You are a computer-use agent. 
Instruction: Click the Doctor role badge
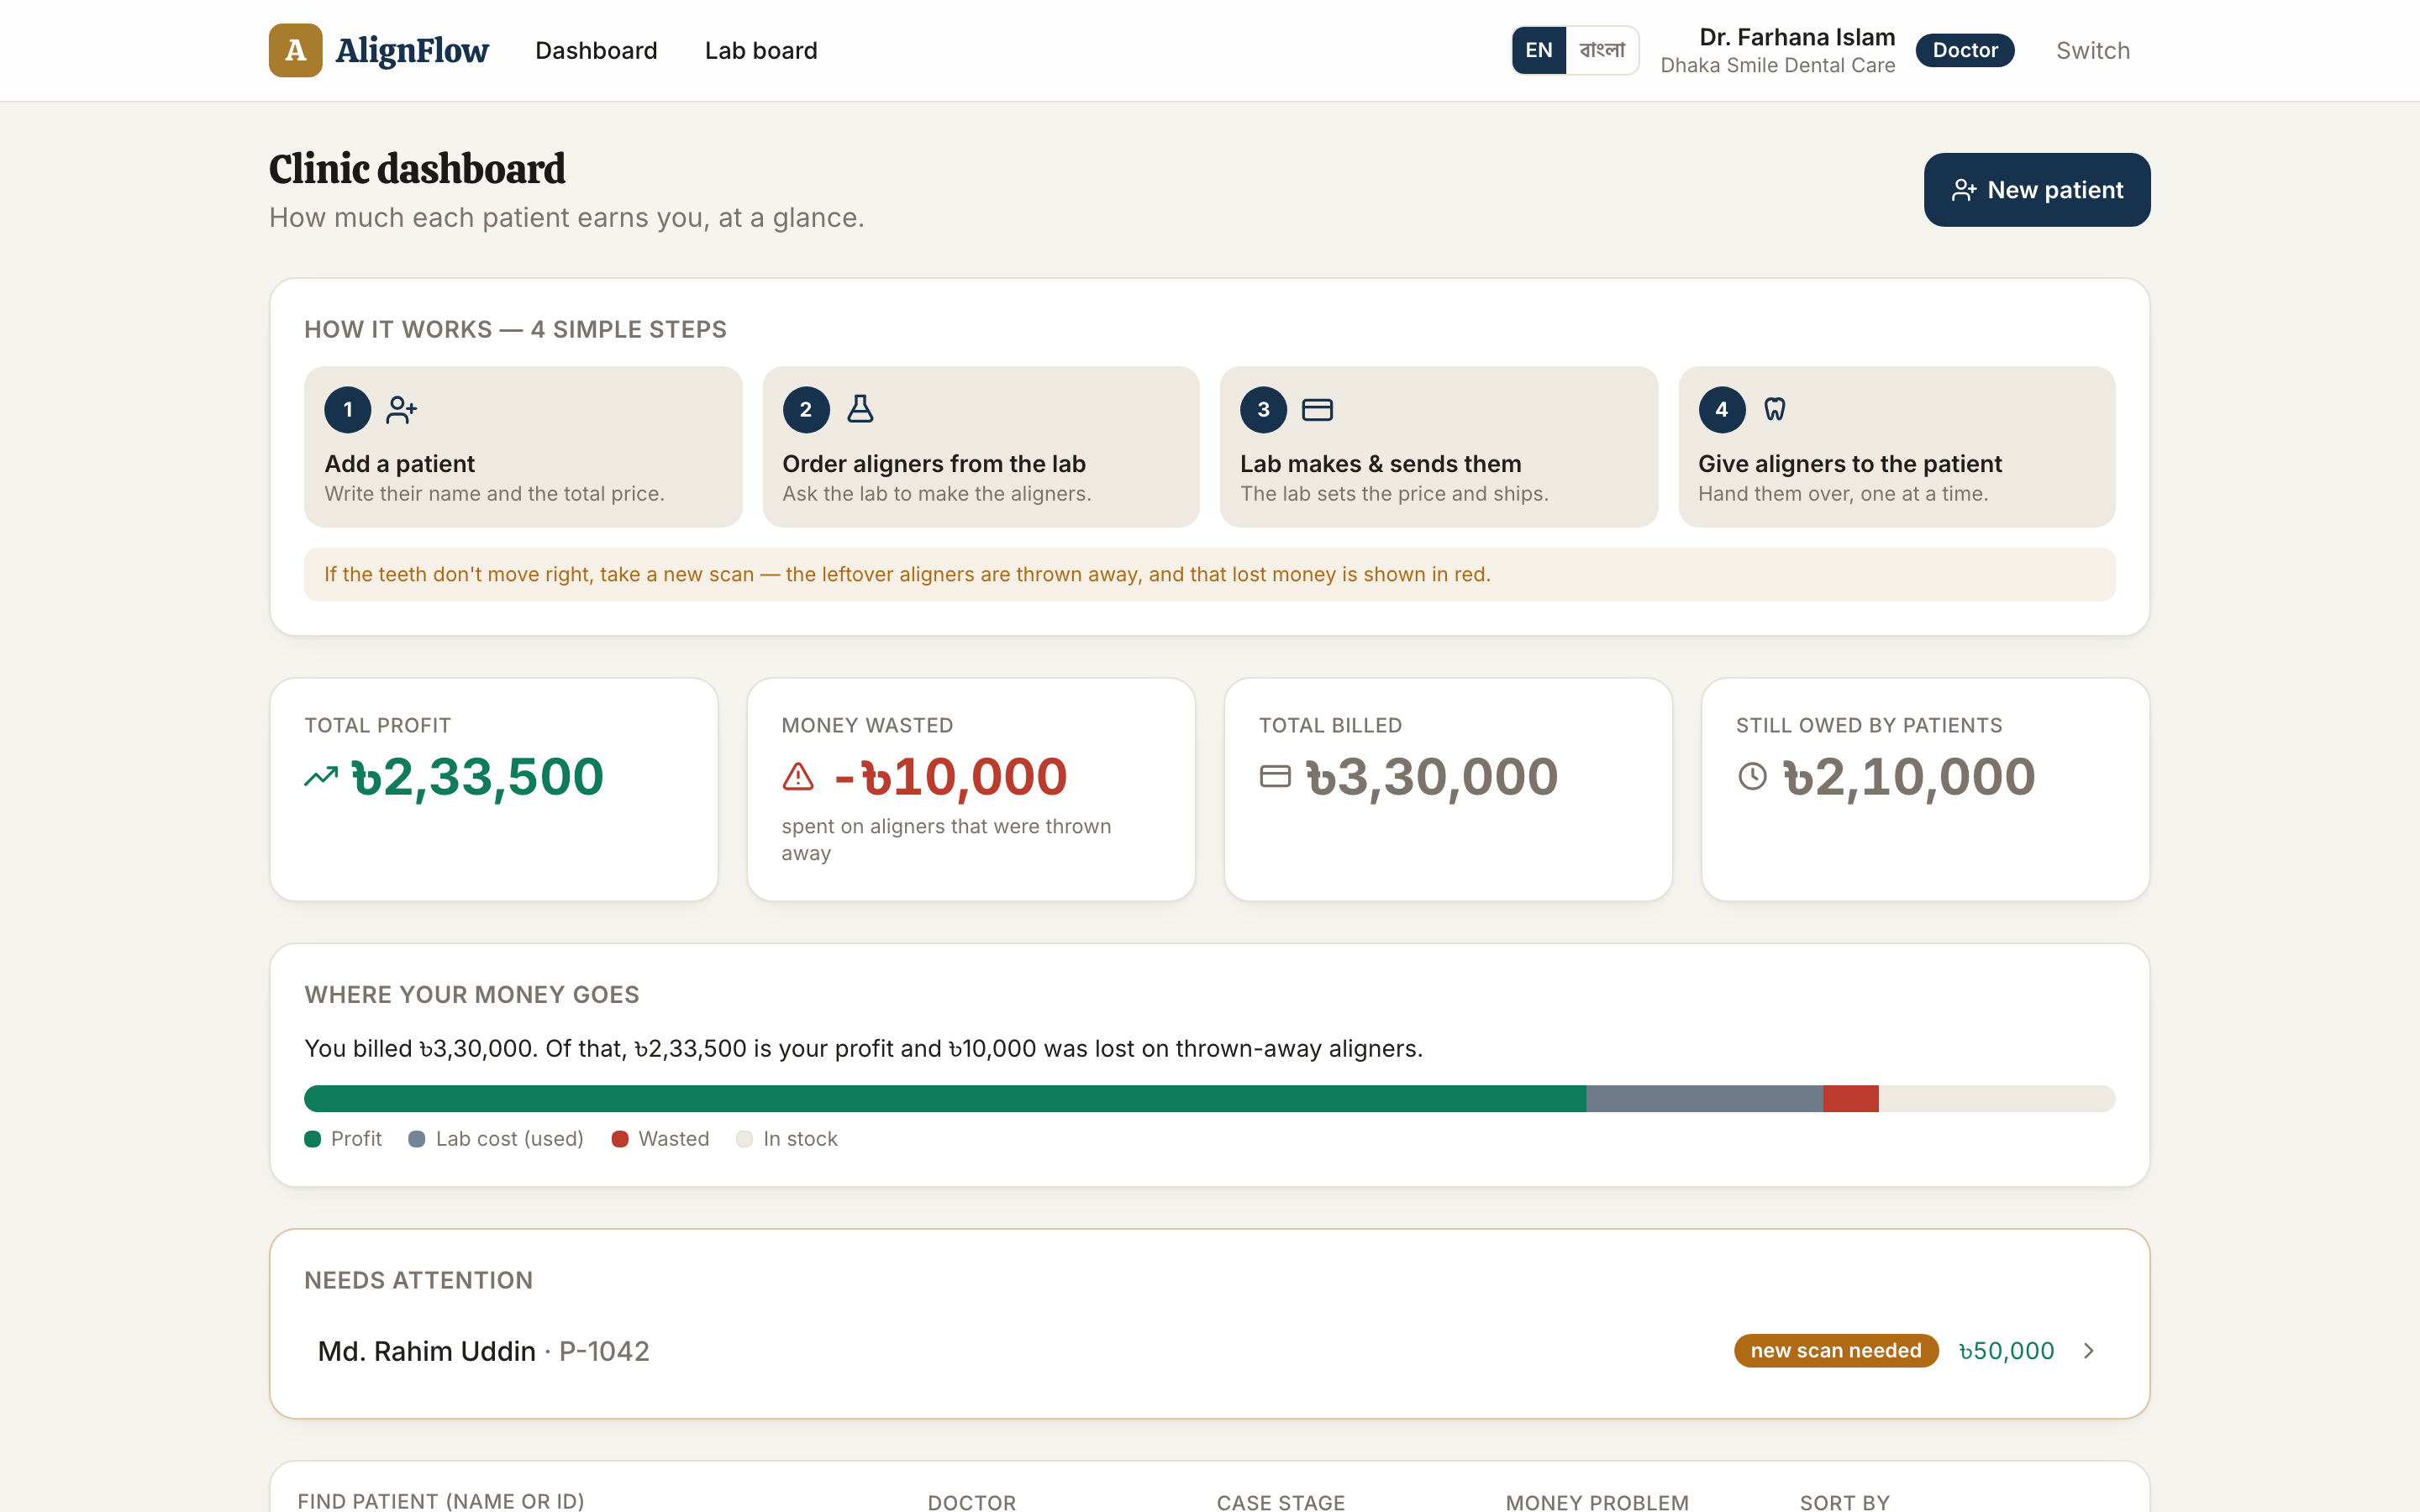click(x=1965, y=50)
